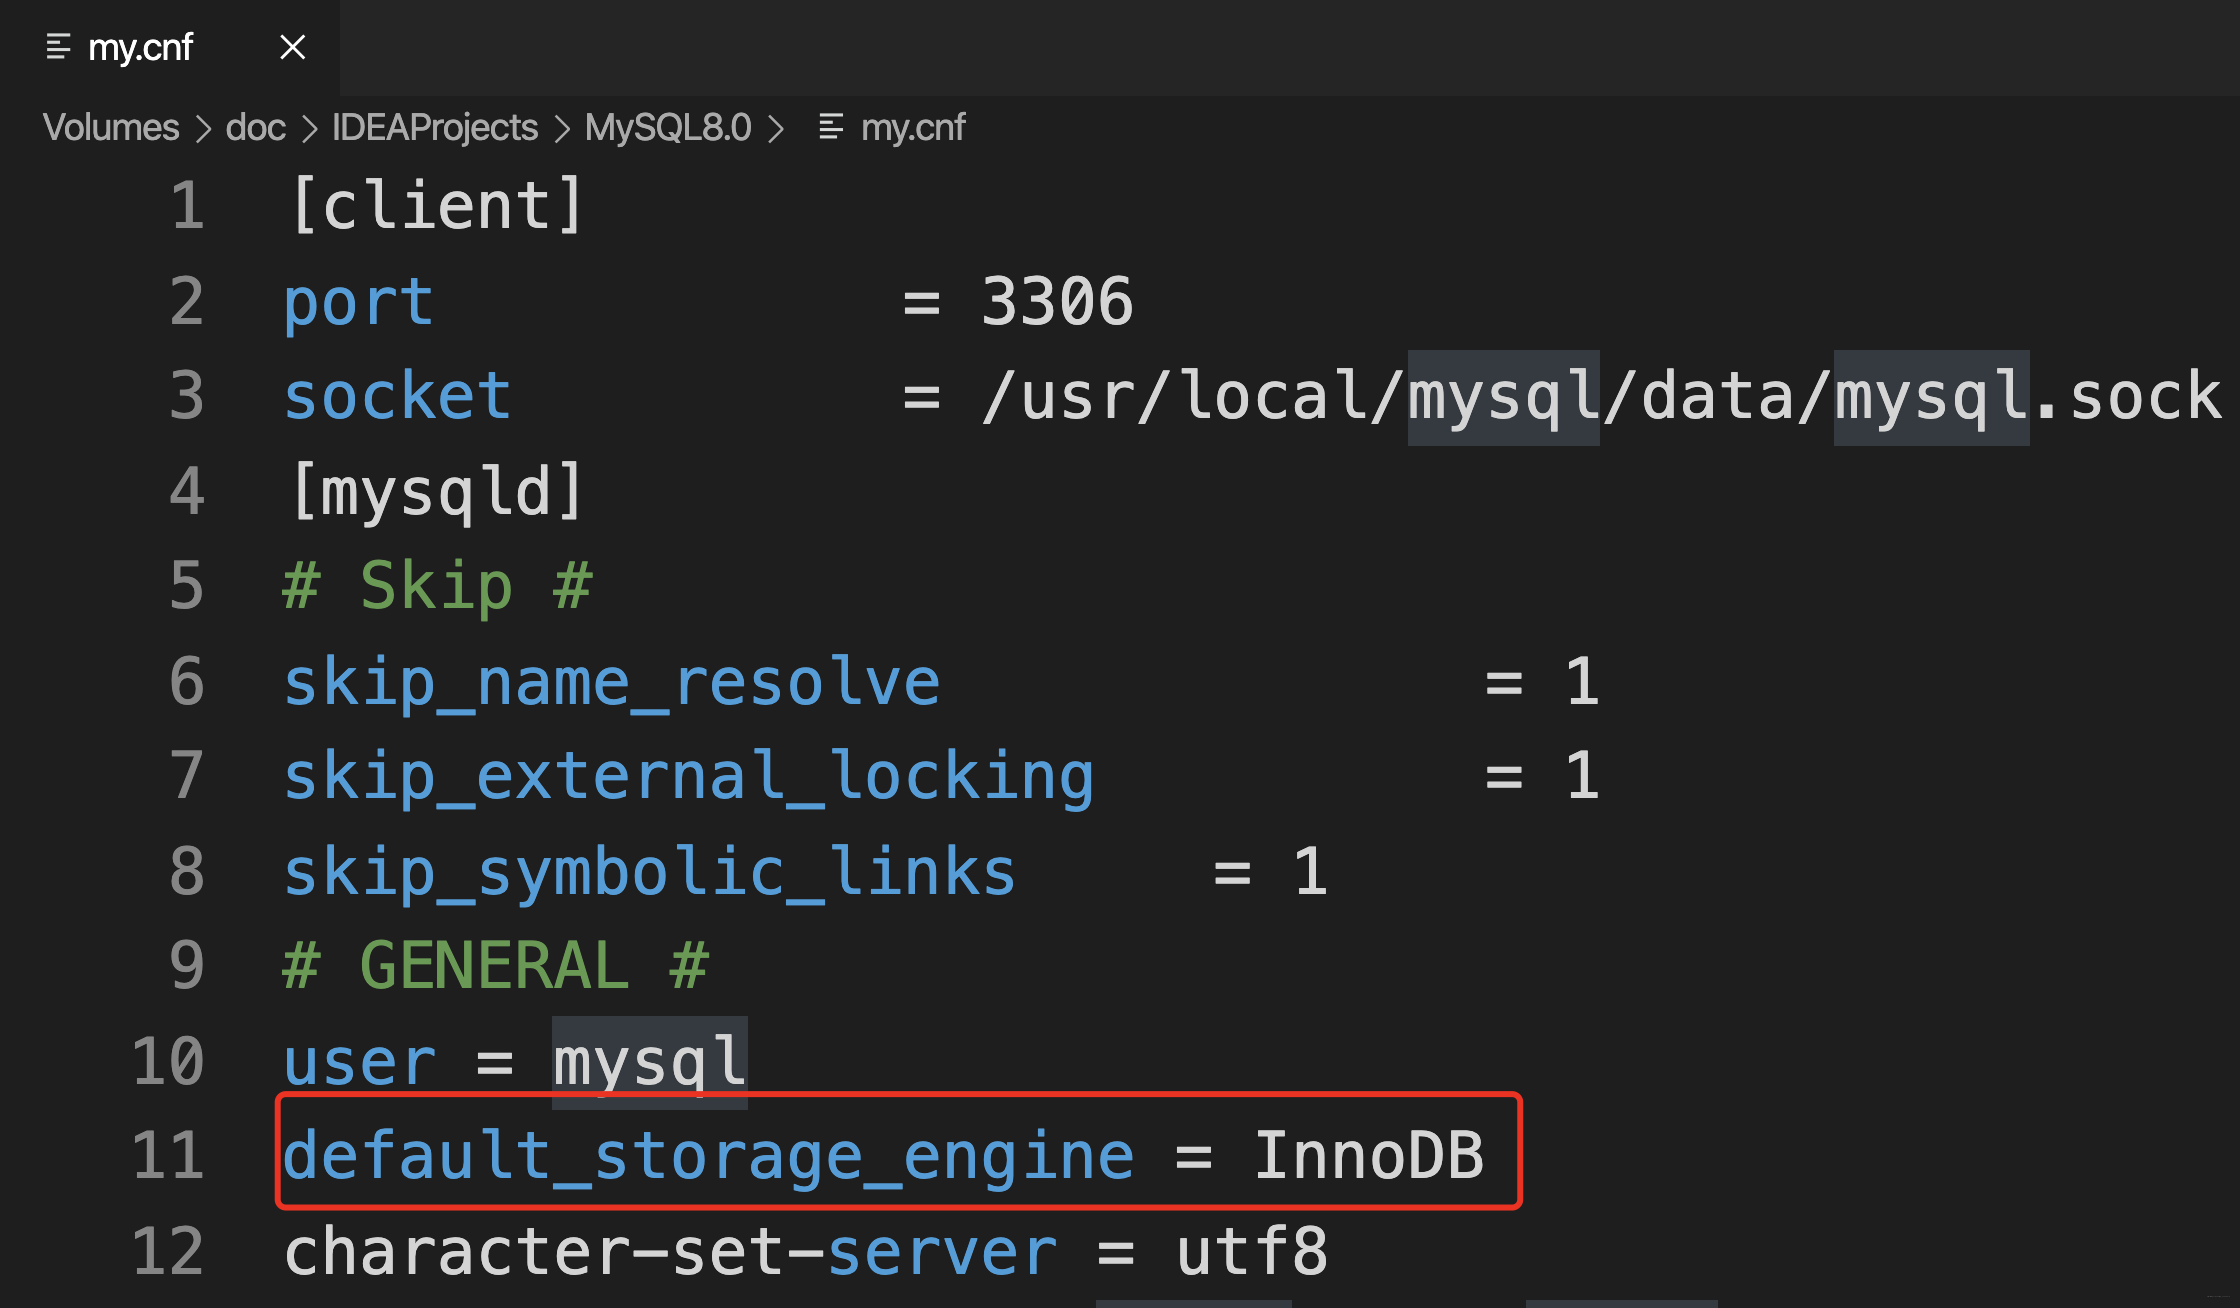
Task: Place cursor on [client] section header
Action: click(x=436, y=206)
